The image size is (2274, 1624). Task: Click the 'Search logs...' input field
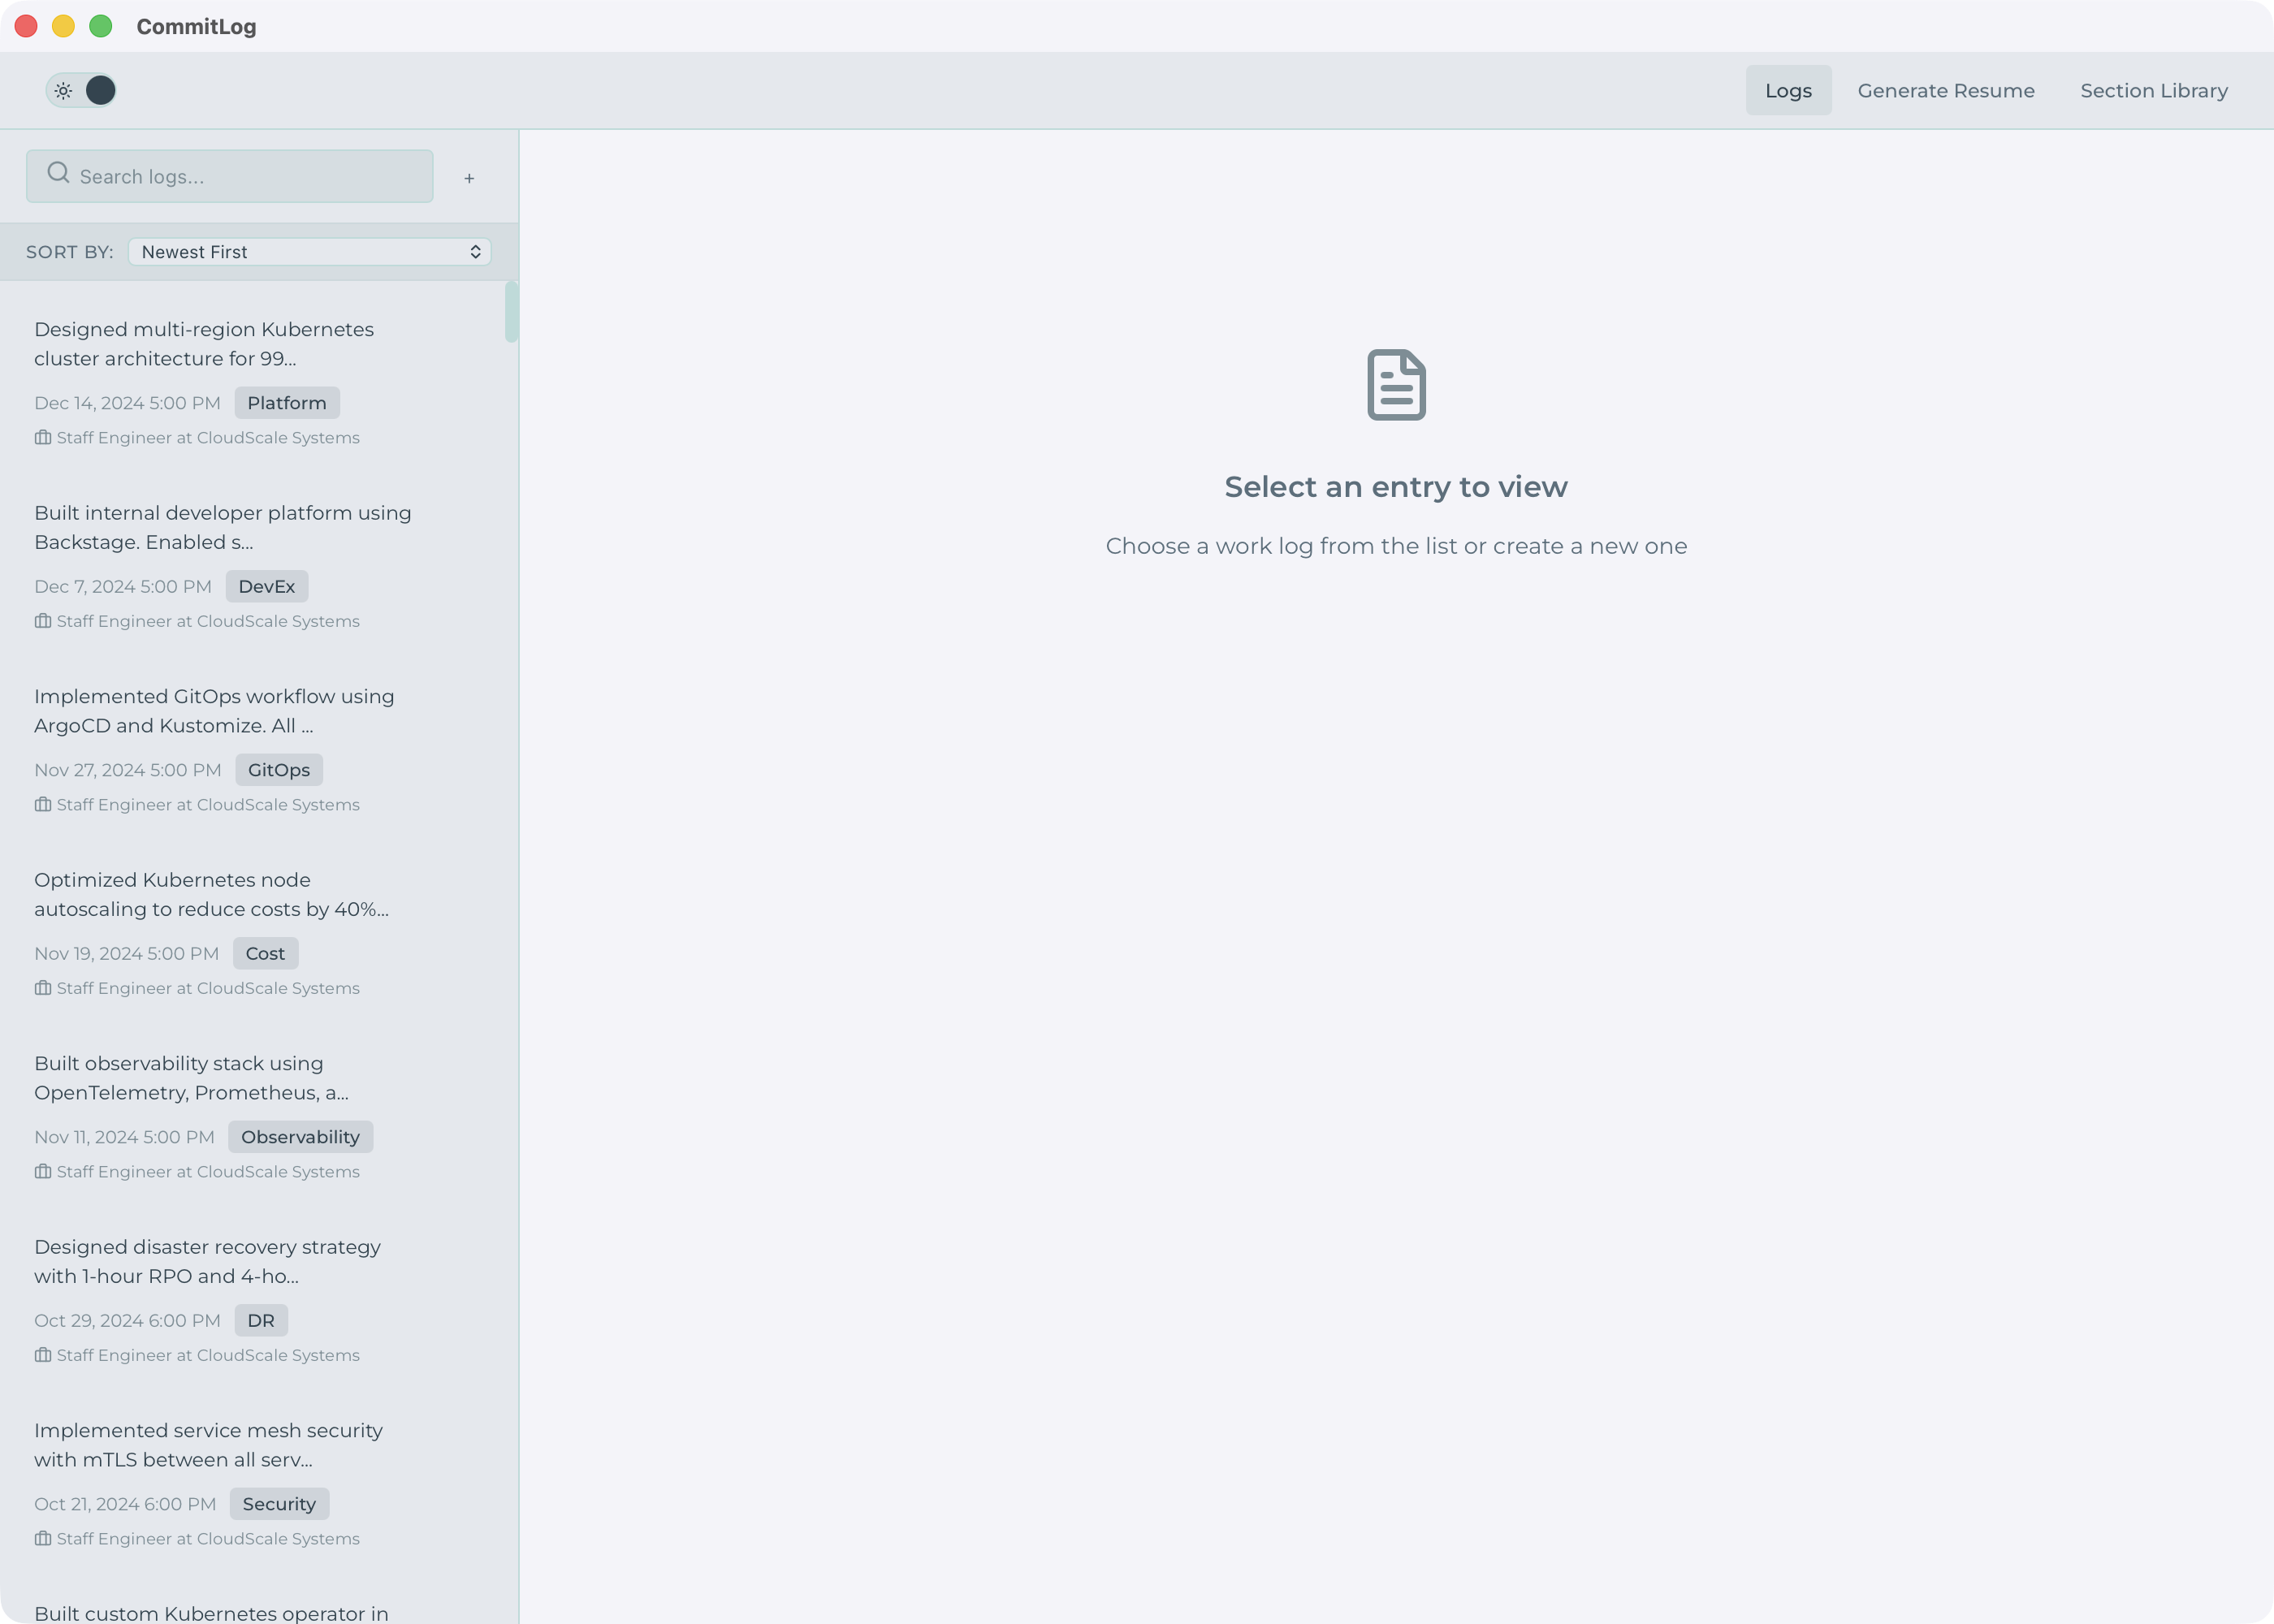(x=230, y=175)
